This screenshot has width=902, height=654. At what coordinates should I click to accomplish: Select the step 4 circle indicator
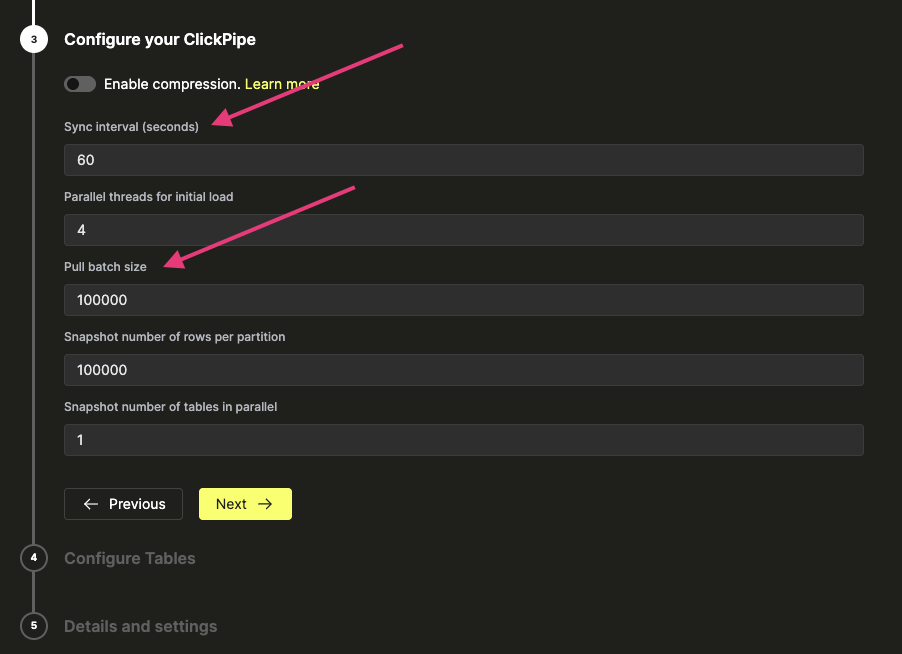tap(33, 558)
